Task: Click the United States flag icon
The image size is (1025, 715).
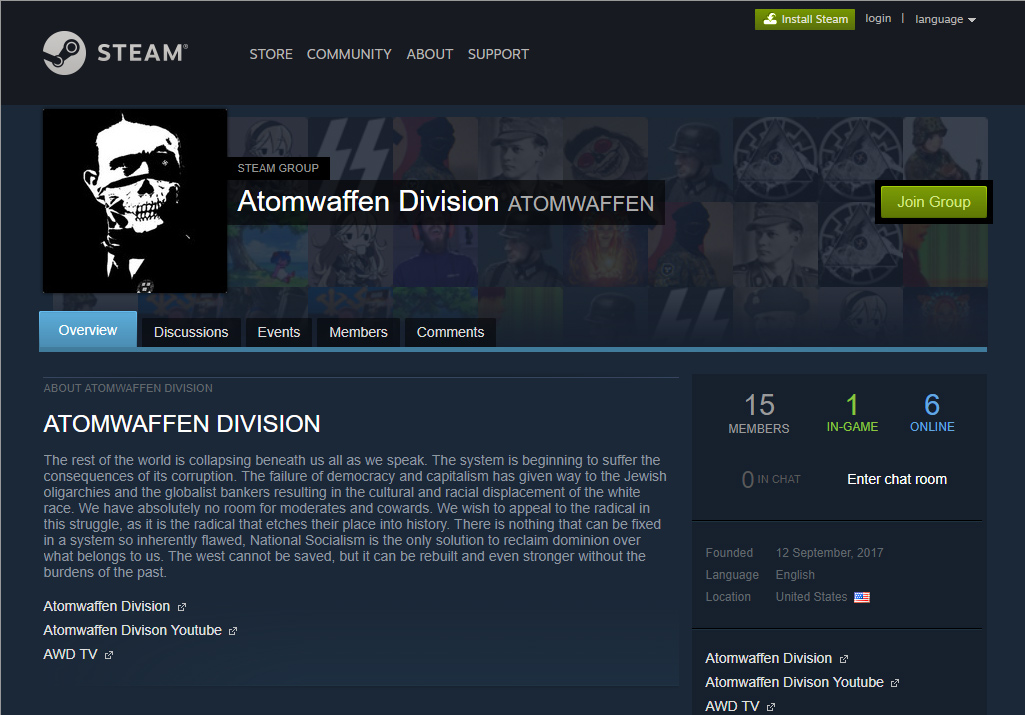Action: 862,597
